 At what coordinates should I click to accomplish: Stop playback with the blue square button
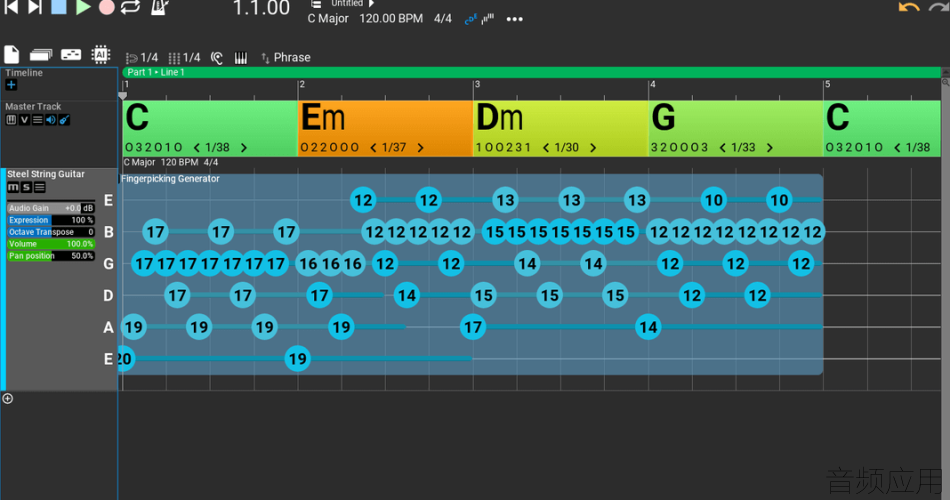[59, 7]
